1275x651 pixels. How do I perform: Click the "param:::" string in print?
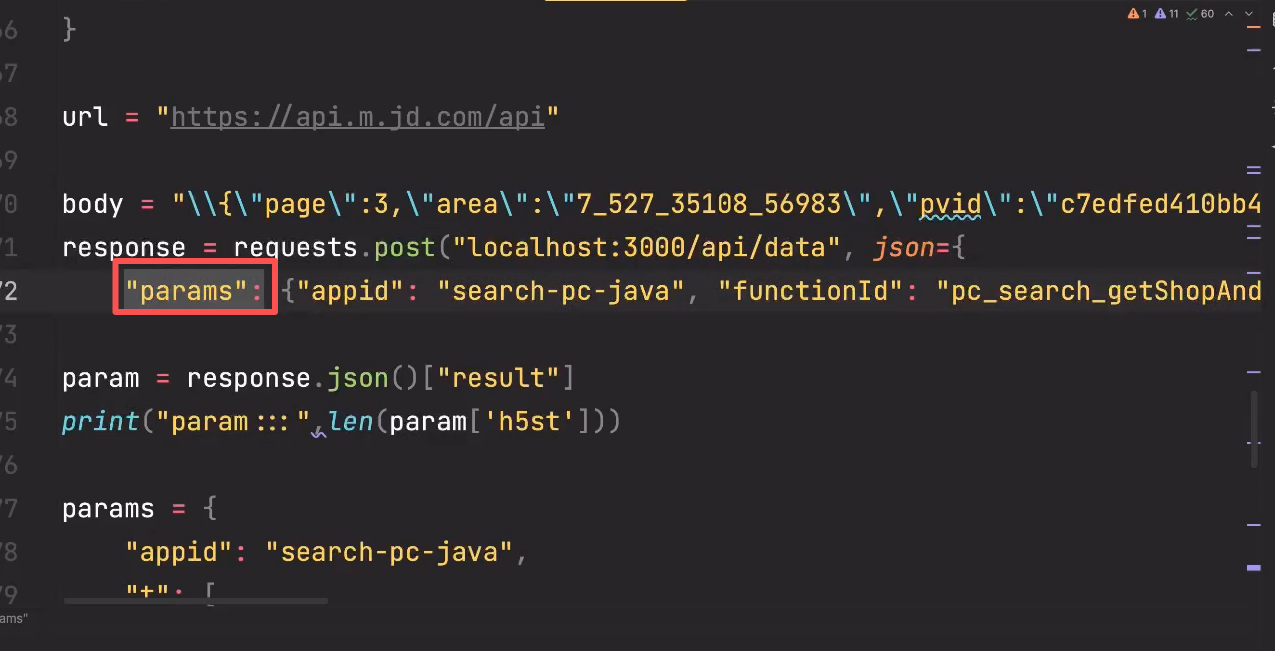(232, 421)
